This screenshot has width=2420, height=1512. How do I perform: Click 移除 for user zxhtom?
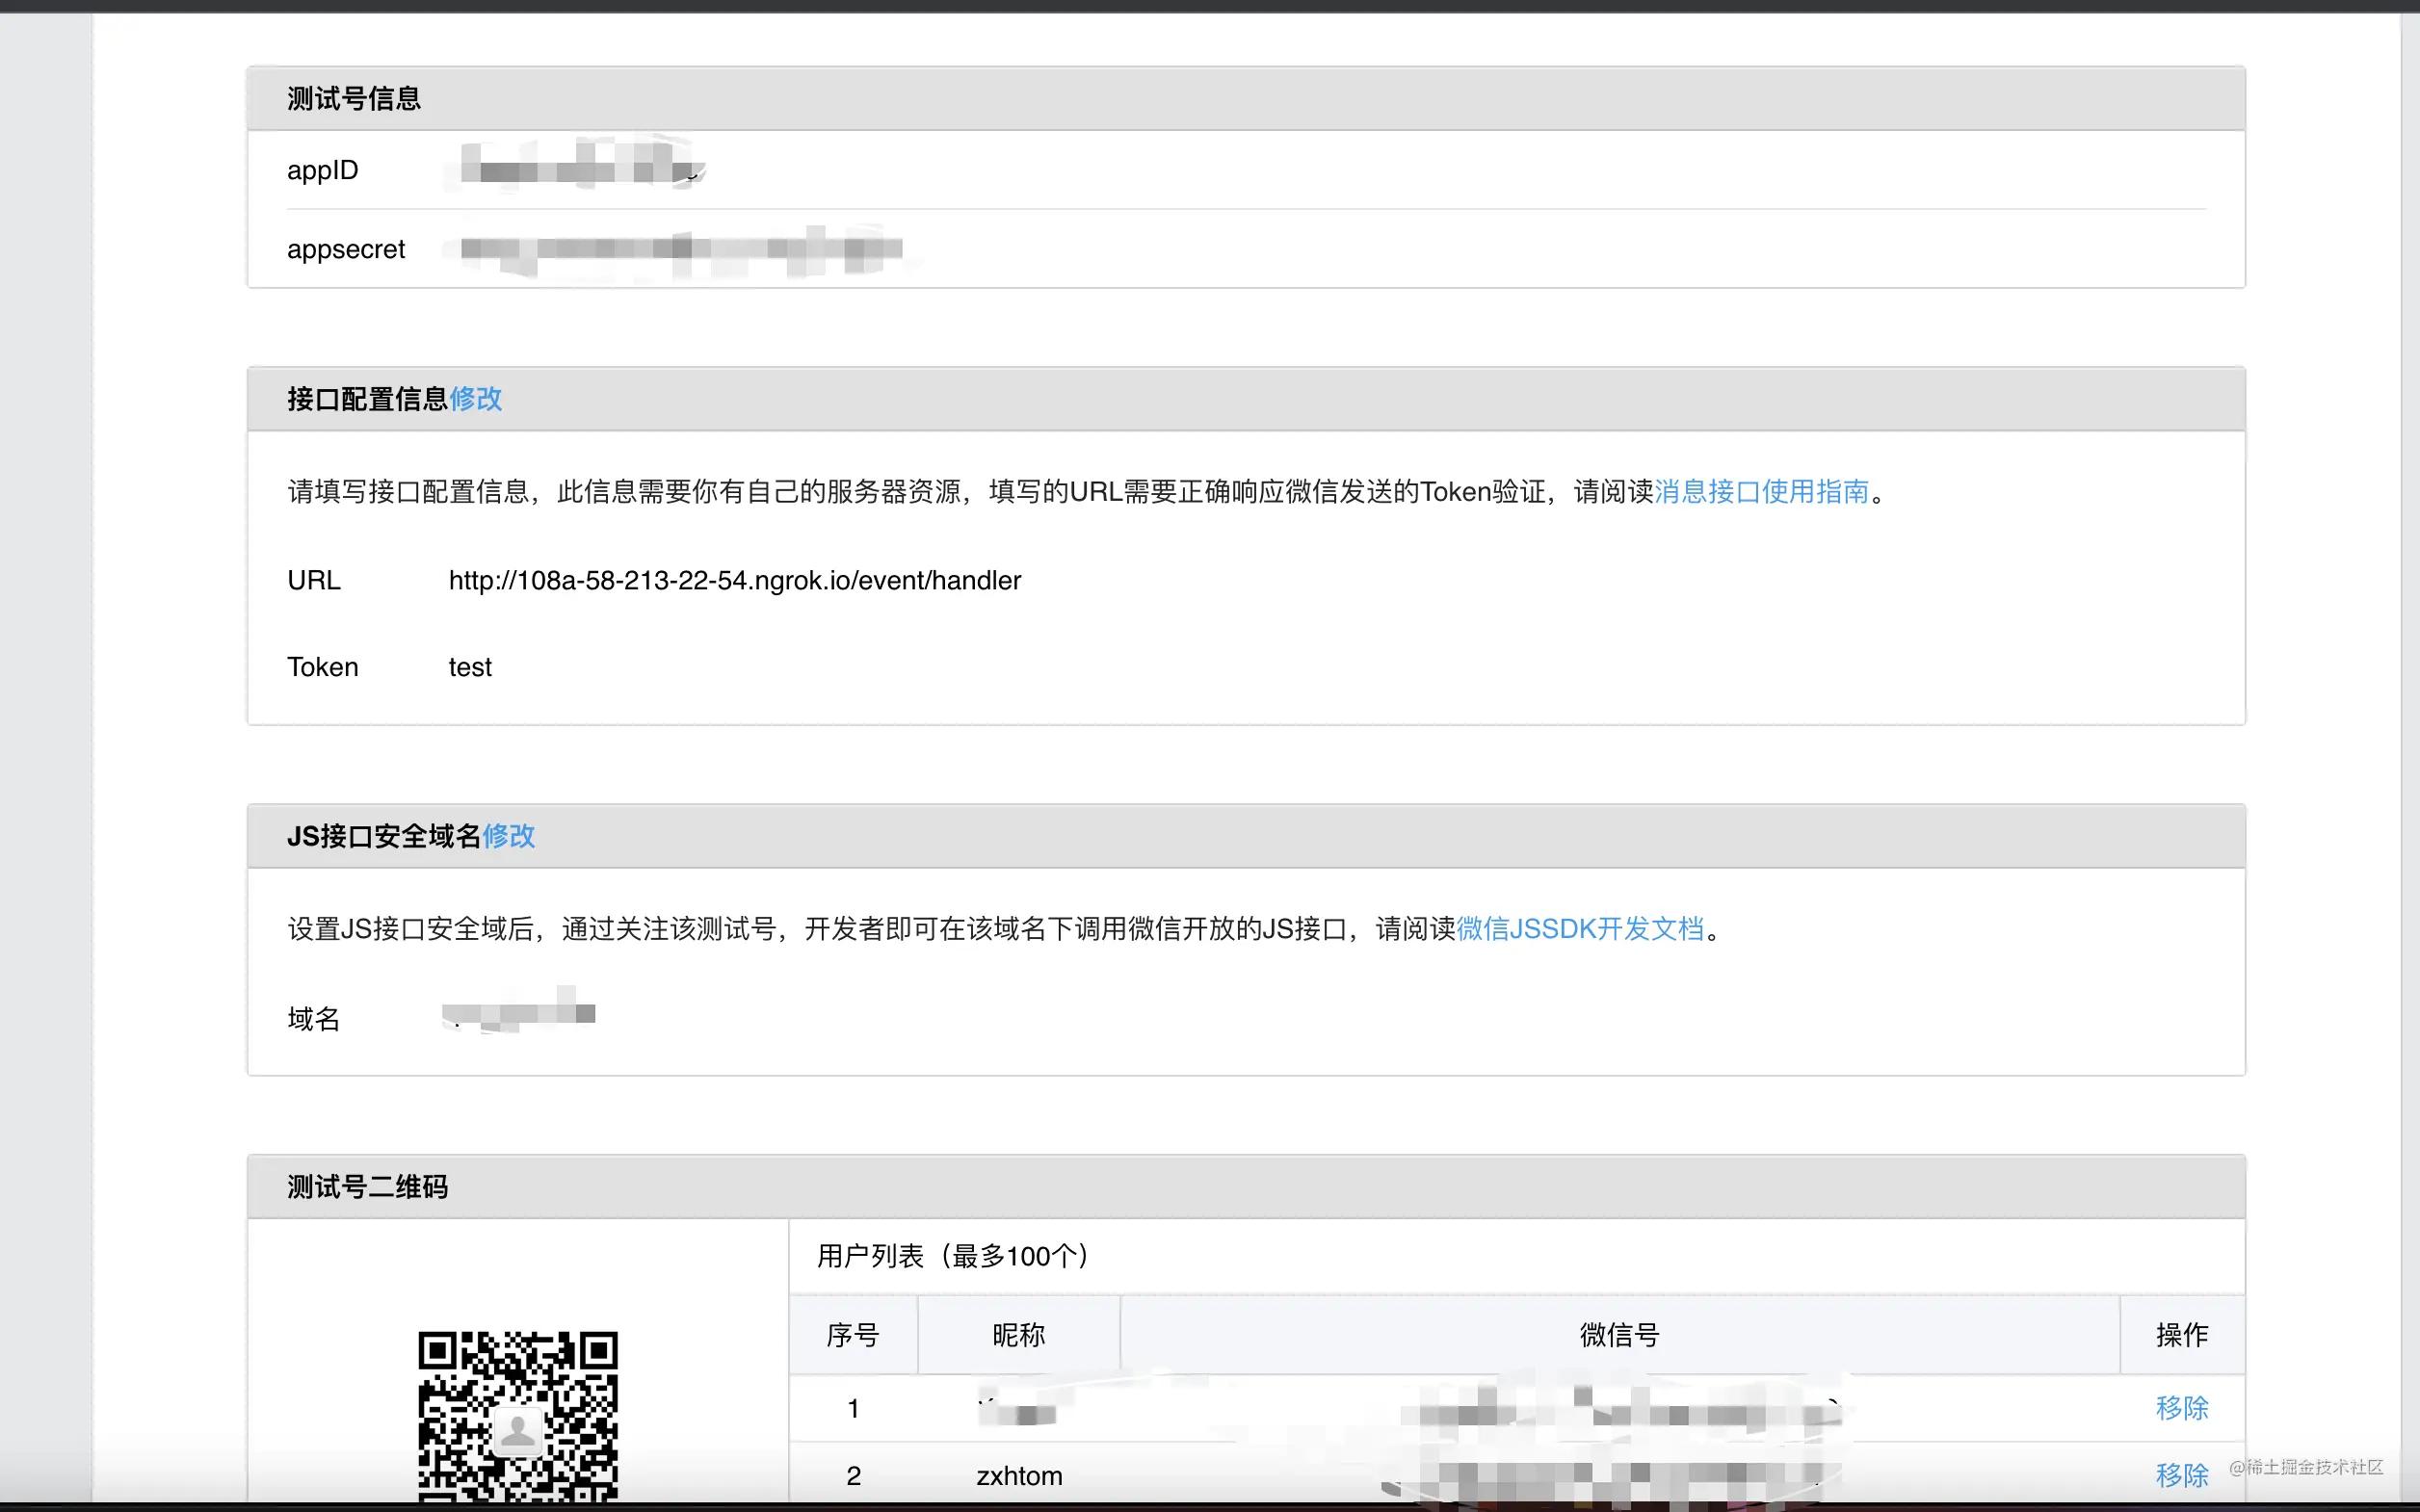tap(2181, 1476)
